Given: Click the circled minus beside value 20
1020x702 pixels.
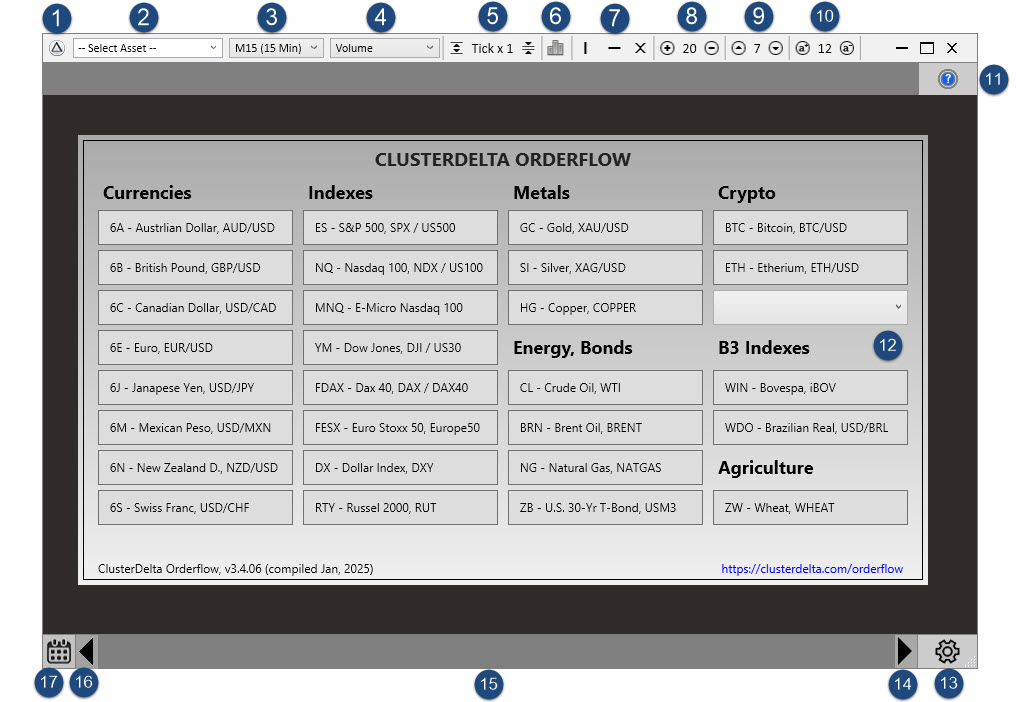Looking at the screenshot, I should click(x=712, y=48).
